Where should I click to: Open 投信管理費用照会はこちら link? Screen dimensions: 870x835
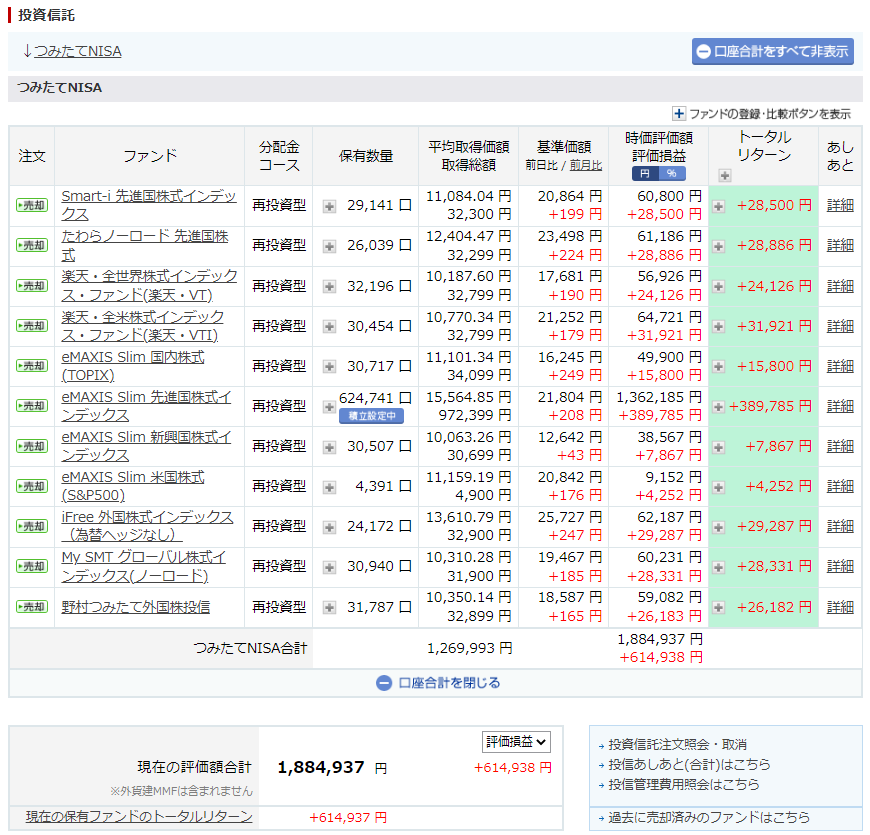pyautogui.click(x=684, y=785)
